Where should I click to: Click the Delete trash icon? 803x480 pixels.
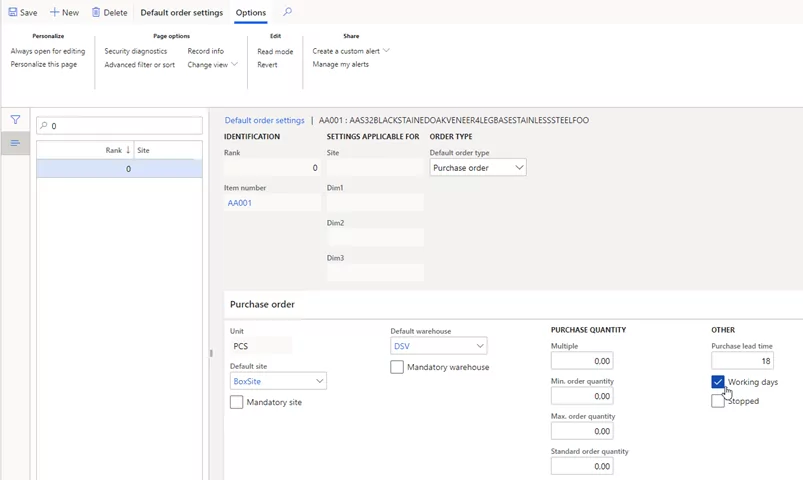click(96, 13)
